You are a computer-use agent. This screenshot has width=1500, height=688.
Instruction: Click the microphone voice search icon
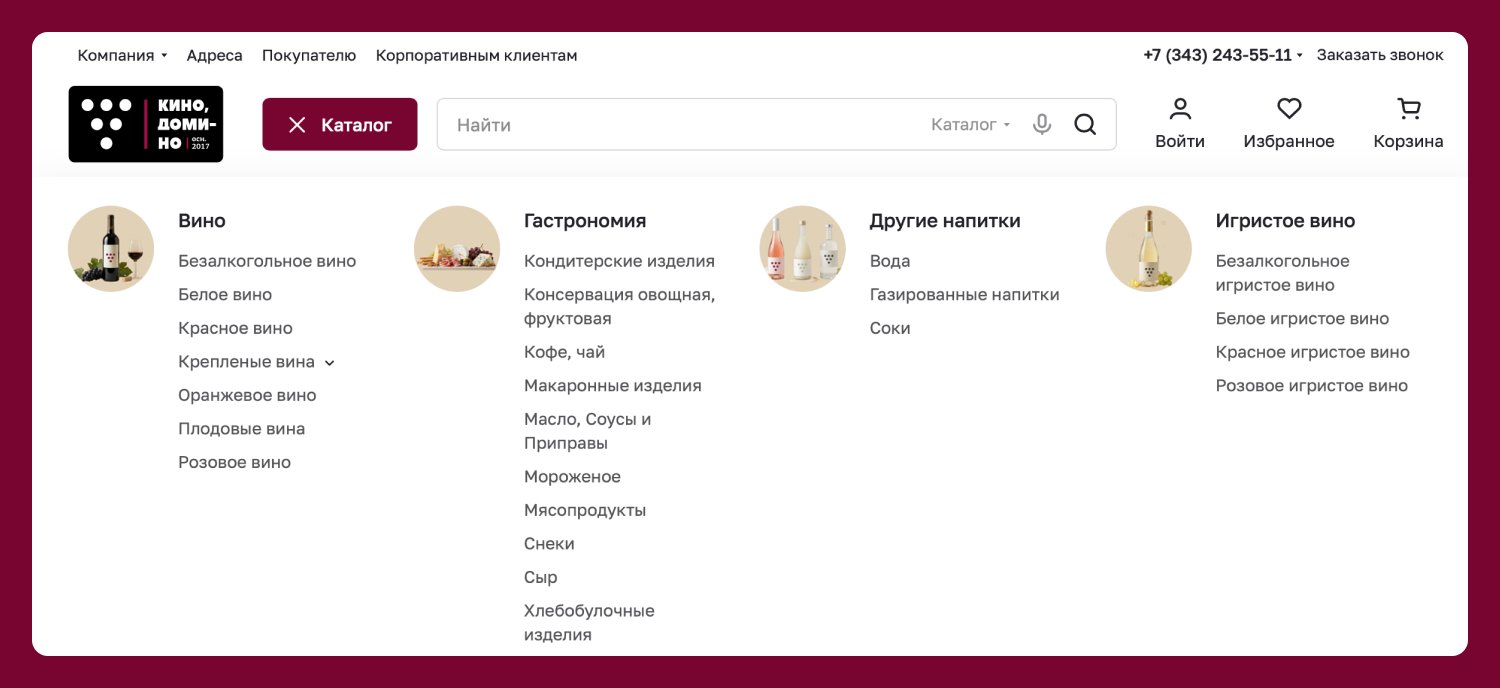click(1042, 125)
